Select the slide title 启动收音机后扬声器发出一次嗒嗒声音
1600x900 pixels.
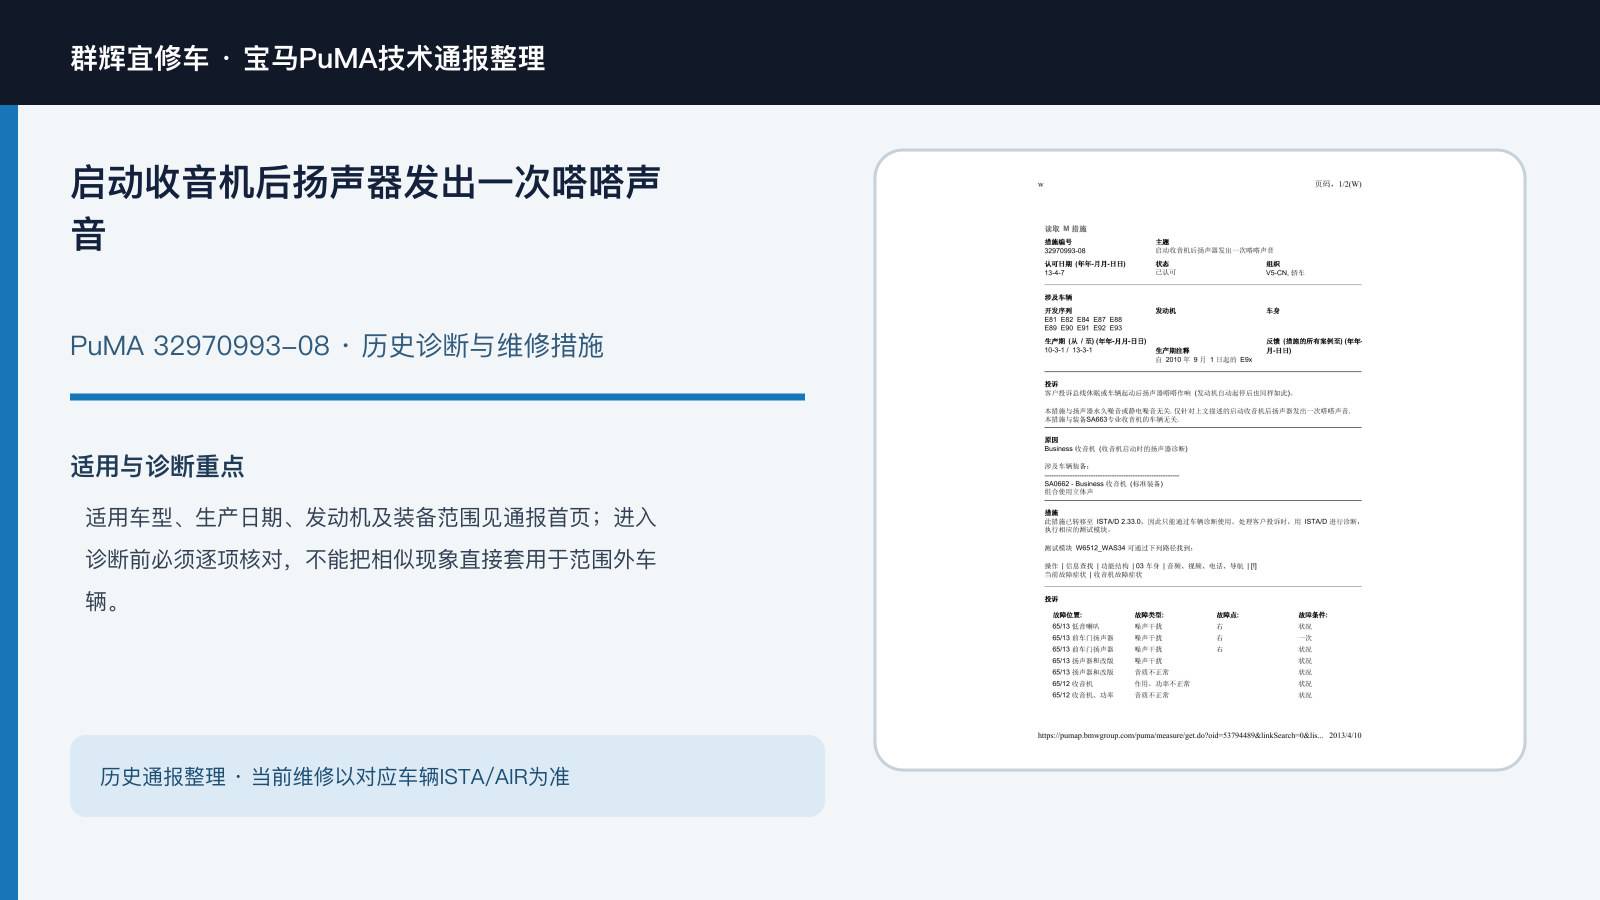[x=365, y=209]
